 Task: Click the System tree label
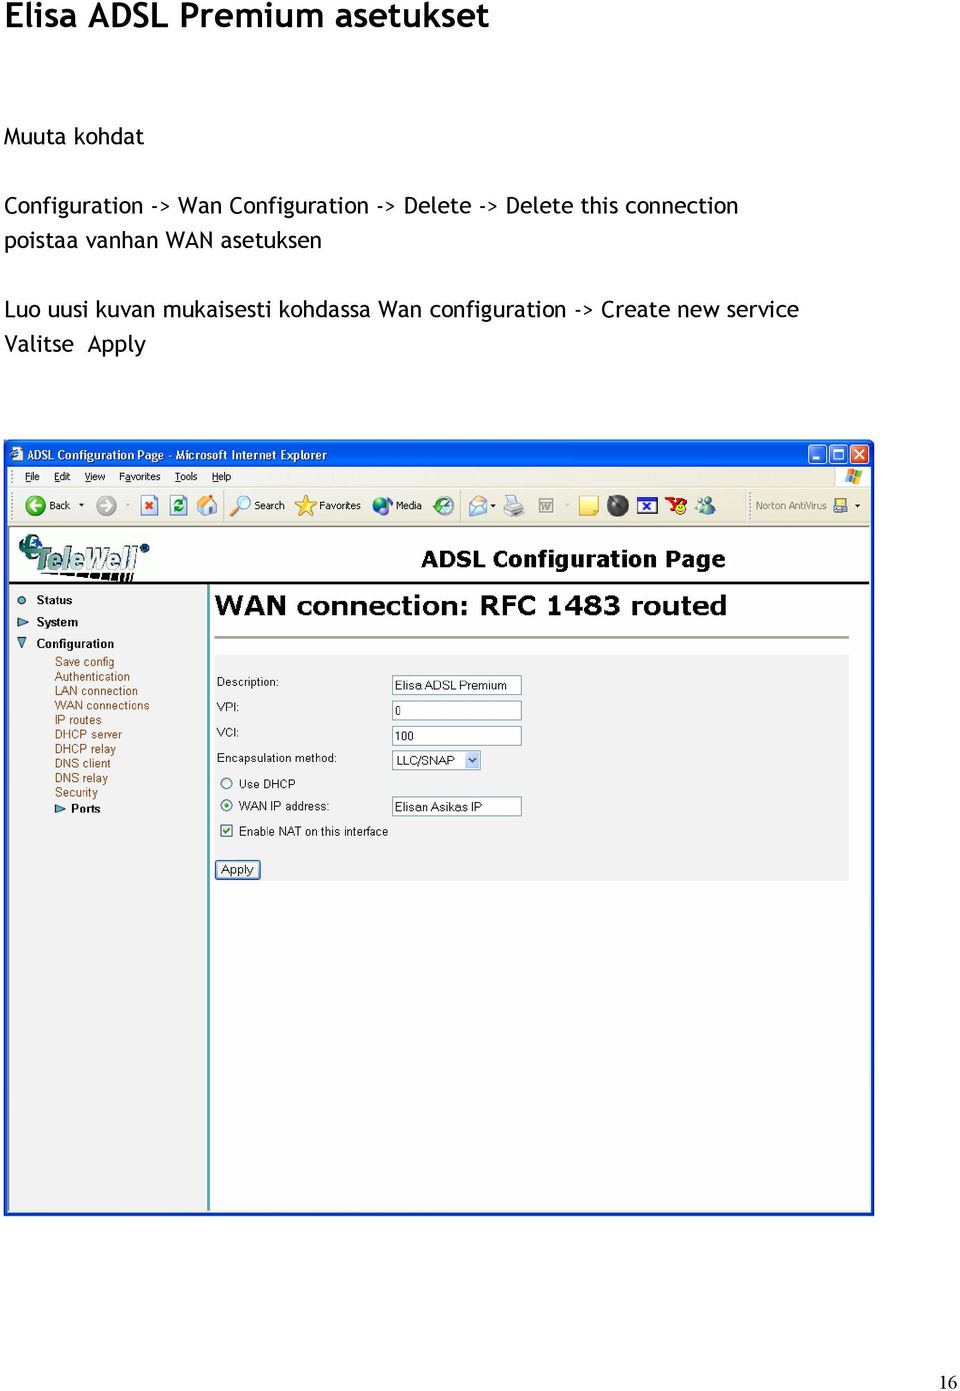click(x=57, y=622)
